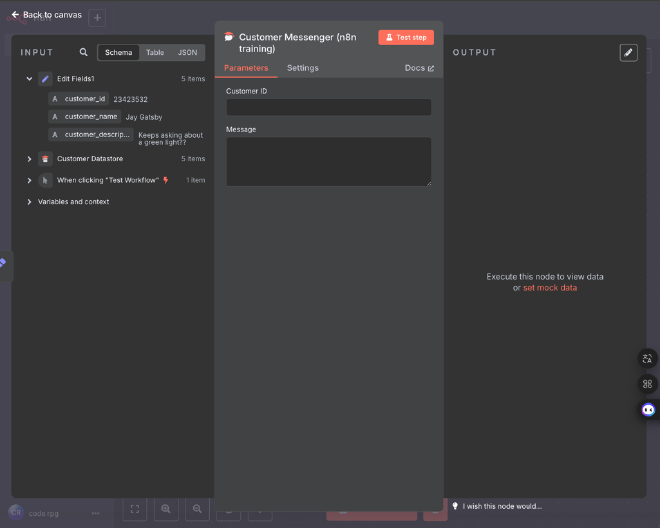This screenshot has width=660, height=528.
Task: Click the edit output pencil icon
Action: pyautogui.click(x=628, y=52)
